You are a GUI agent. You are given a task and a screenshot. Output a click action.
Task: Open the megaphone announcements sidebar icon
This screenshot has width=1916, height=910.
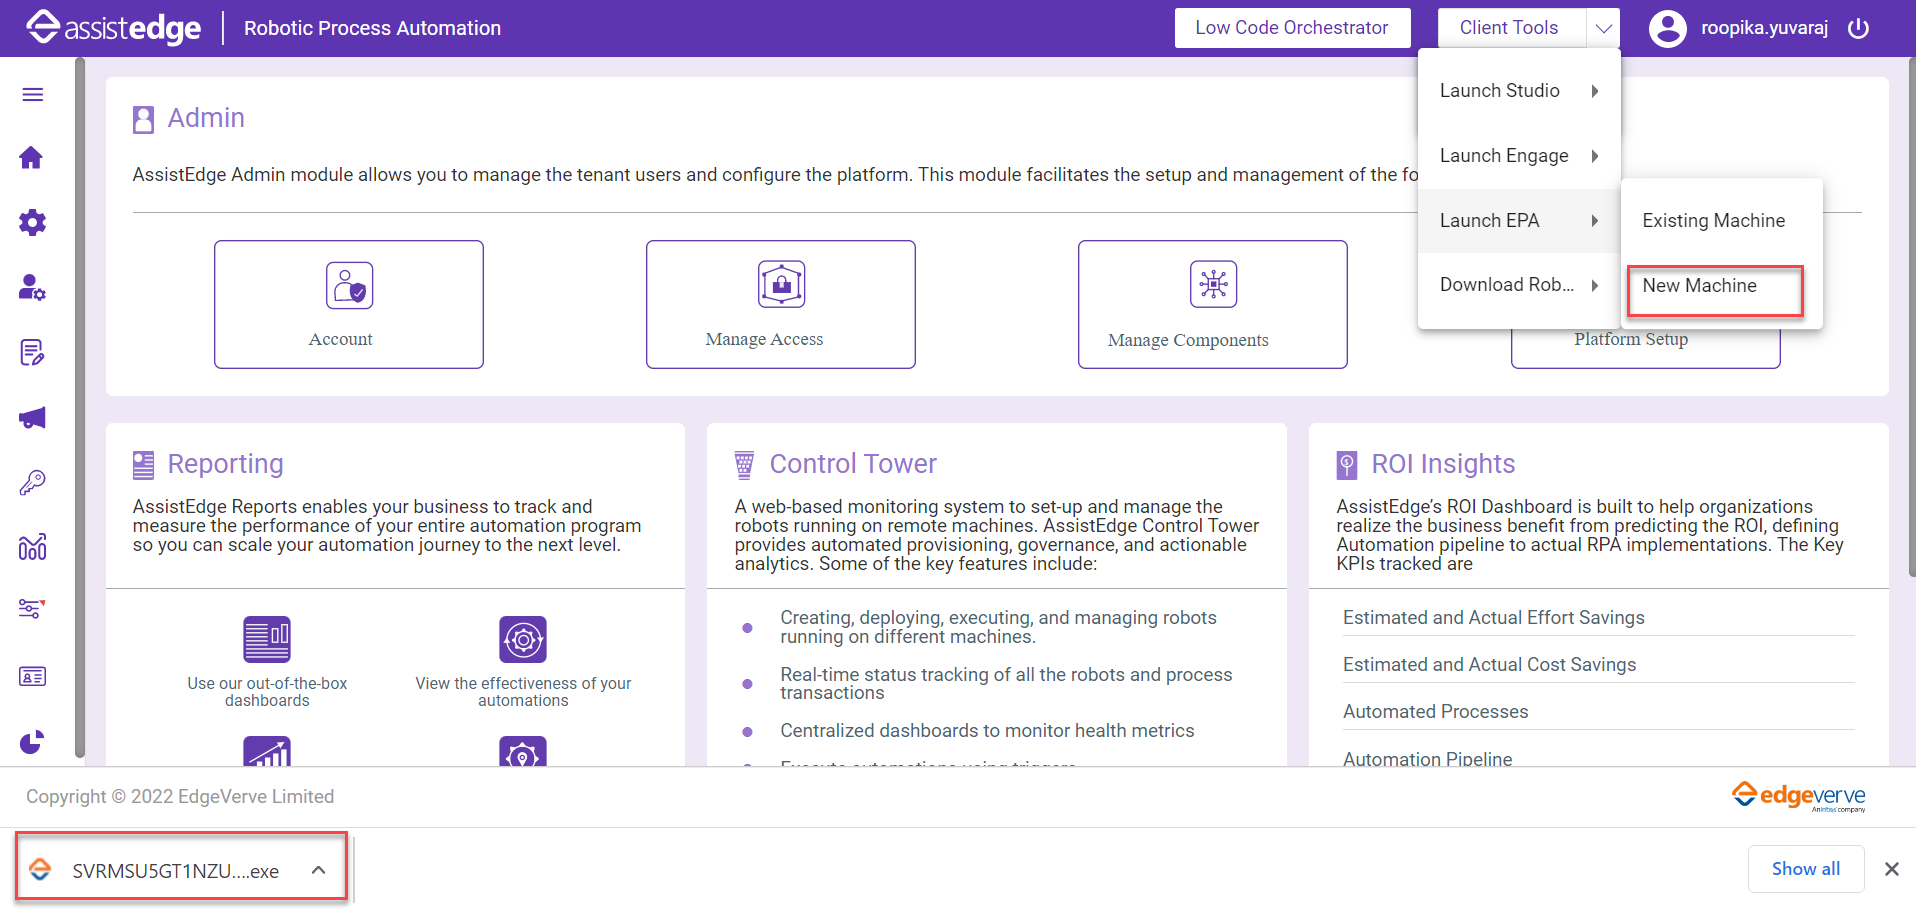coord(32,418)
